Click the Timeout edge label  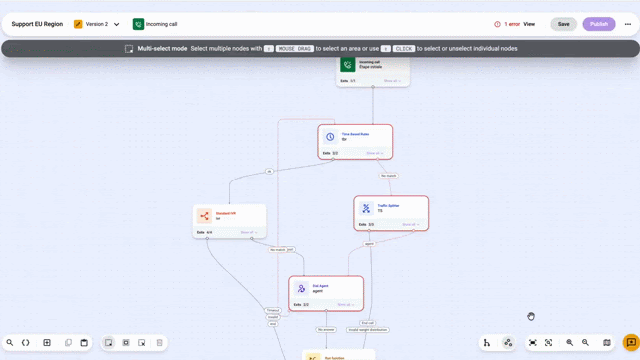tap(273, 310)
